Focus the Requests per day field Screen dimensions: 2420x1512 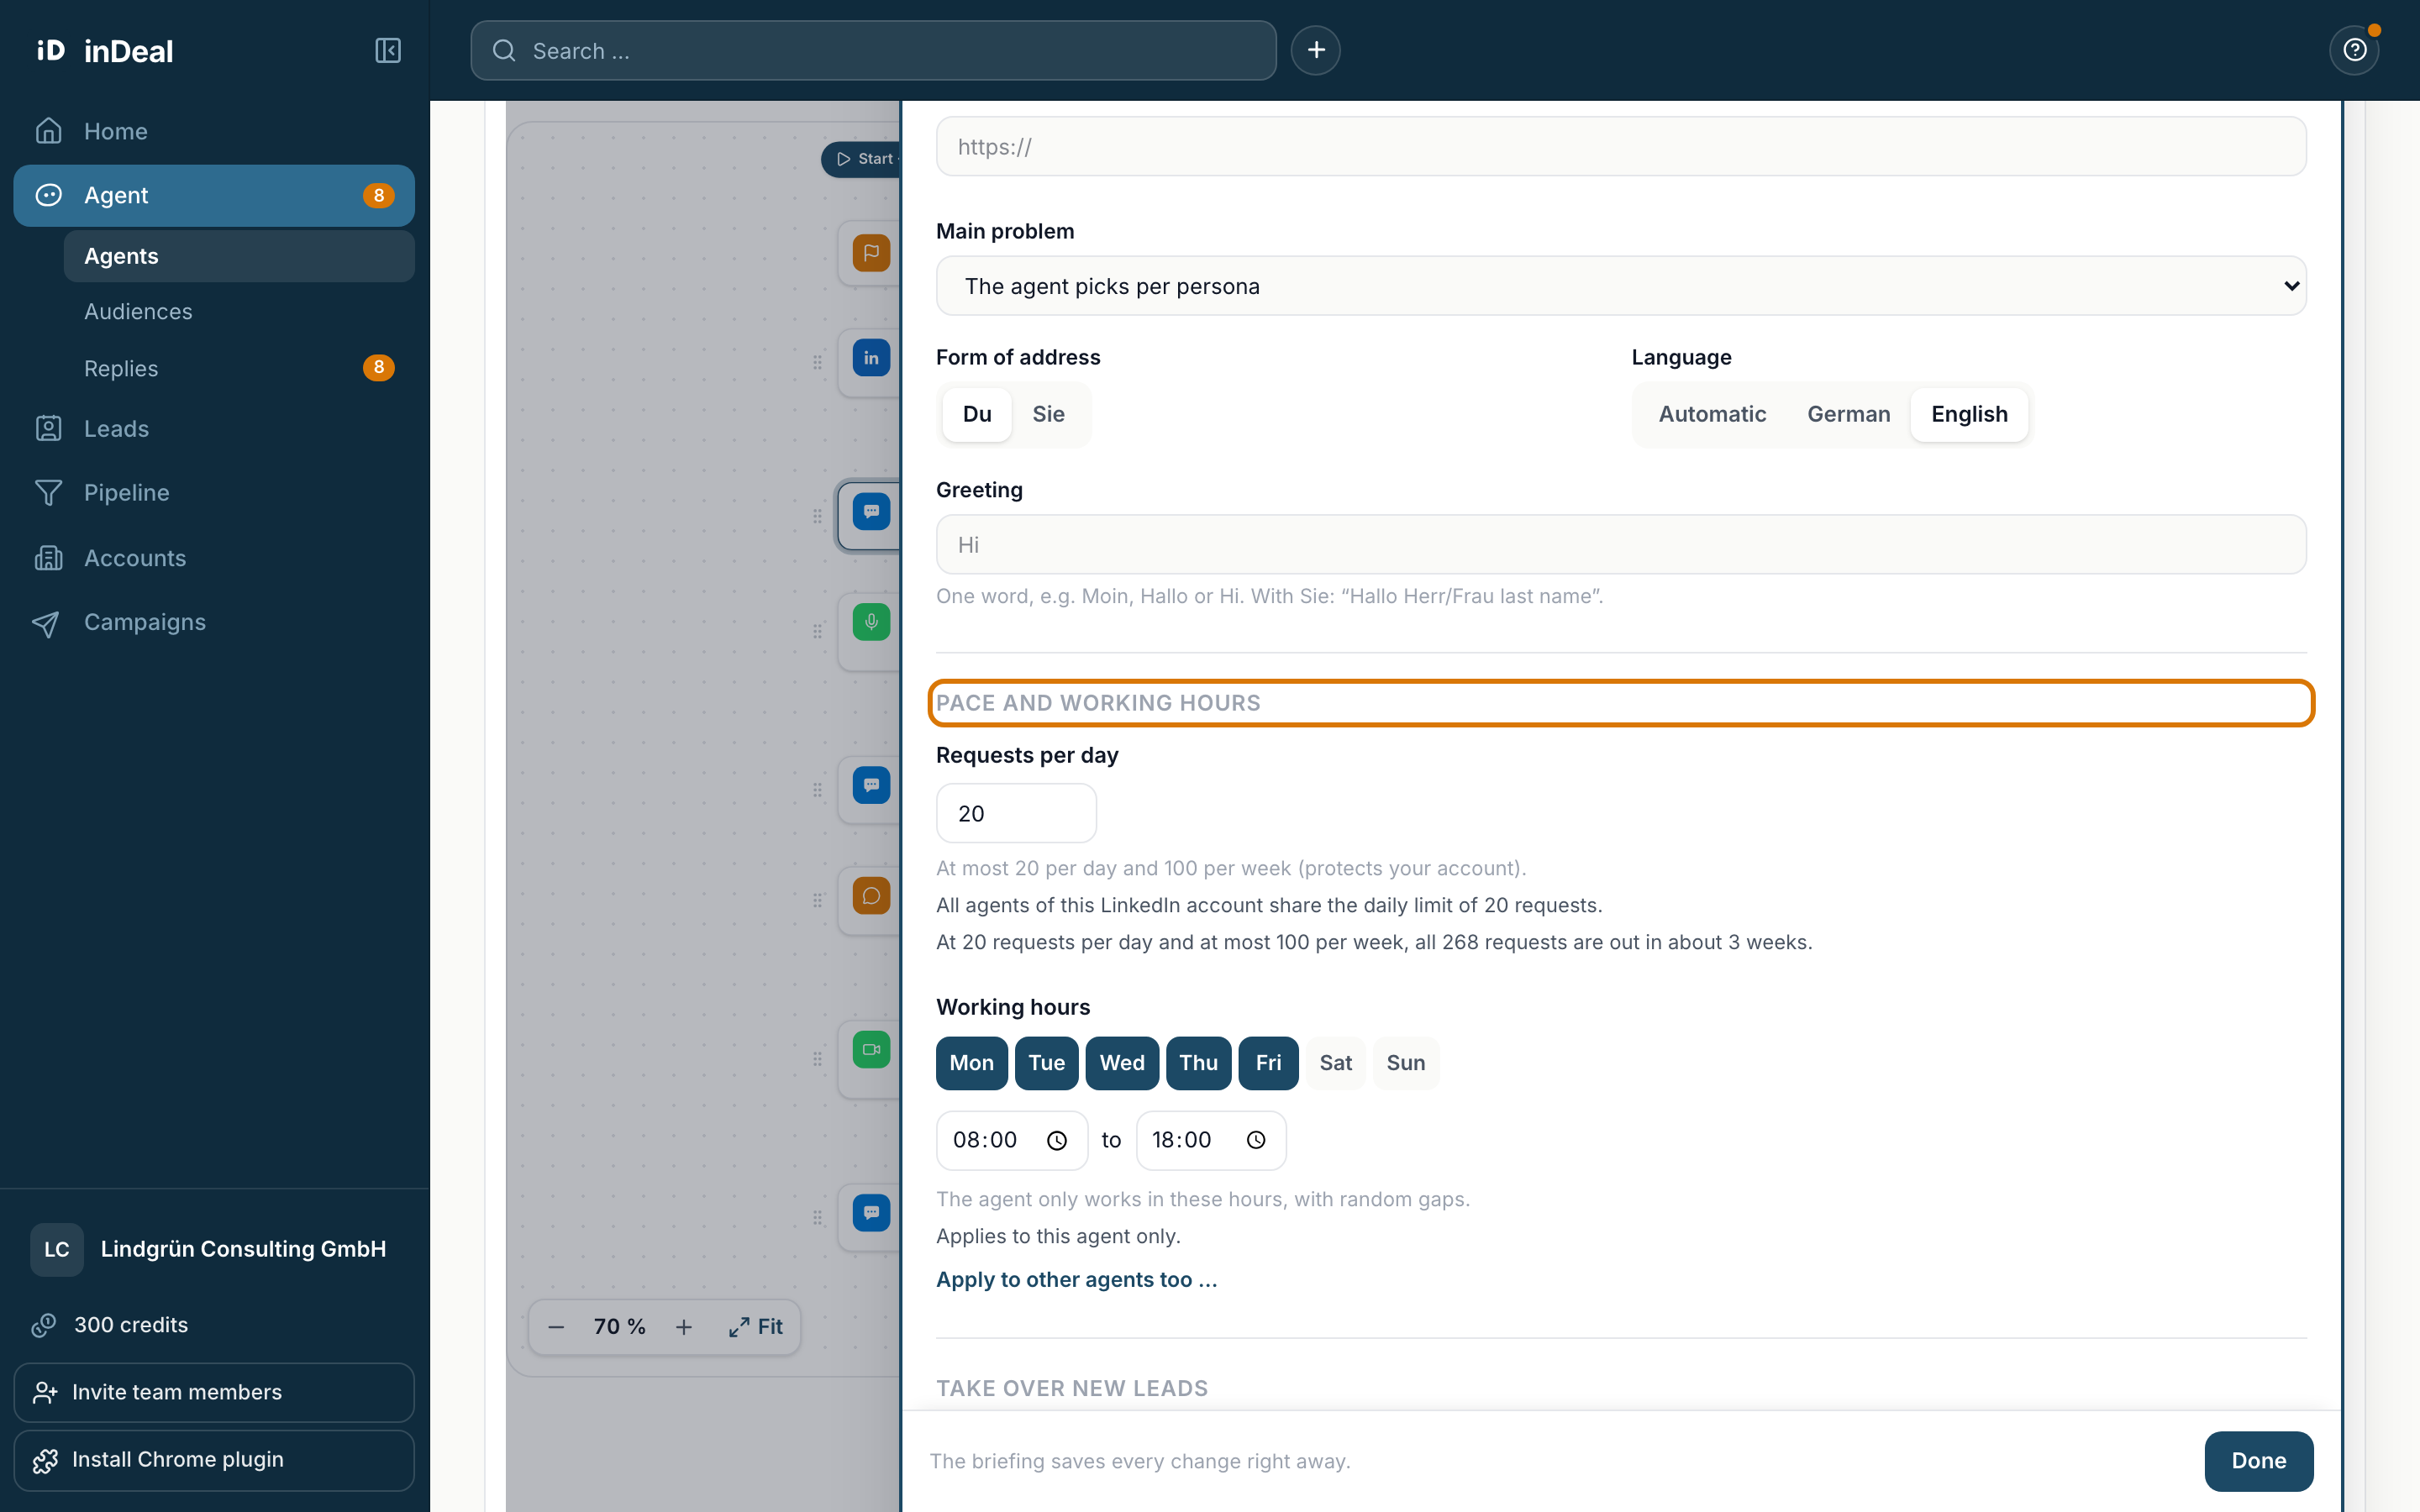tap(1016, 813)
